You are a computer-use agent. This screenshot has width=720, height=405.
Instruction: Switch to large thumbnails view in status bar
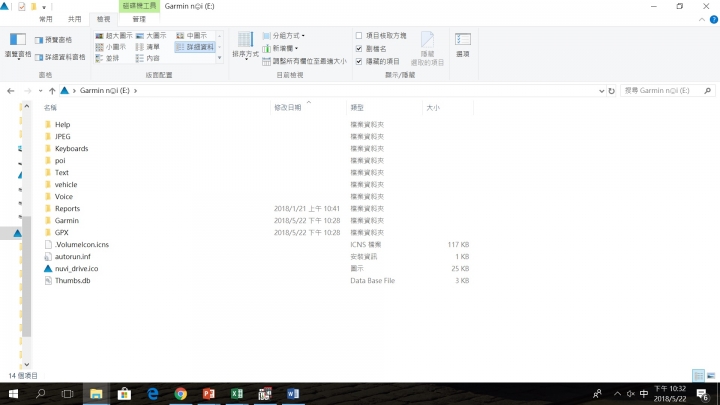[711, 376]
